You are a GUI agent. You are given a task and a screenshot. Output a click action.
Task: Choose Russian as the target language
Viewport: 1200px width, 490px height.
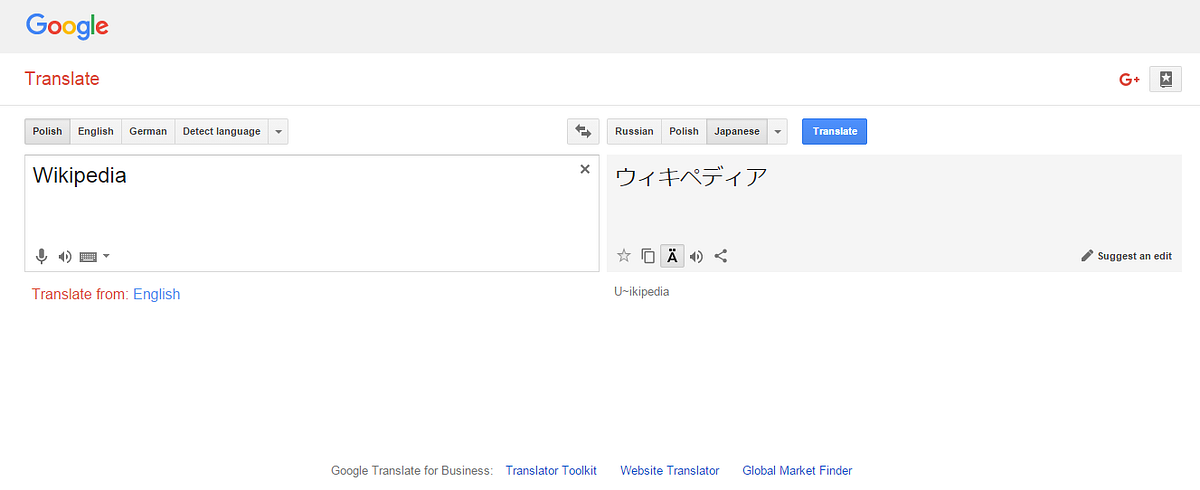point(634,131)
